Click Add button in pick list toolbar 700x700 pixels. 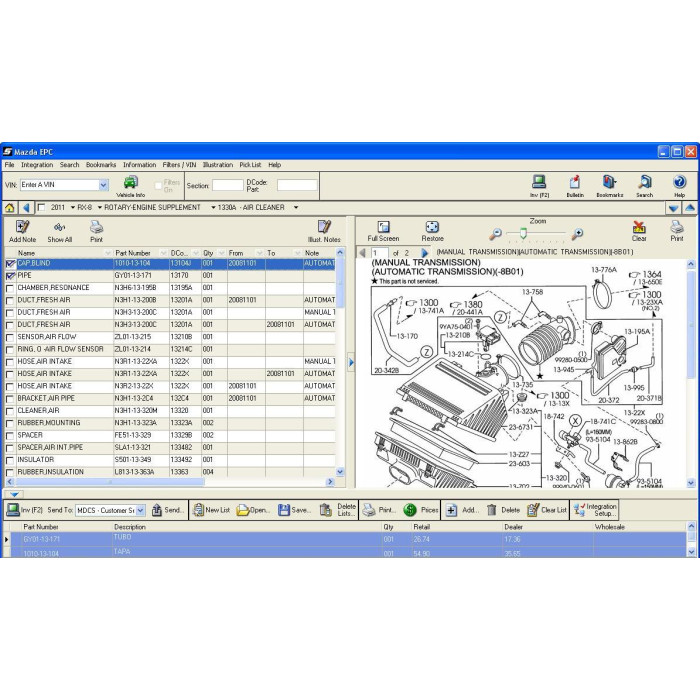point(462,510)
